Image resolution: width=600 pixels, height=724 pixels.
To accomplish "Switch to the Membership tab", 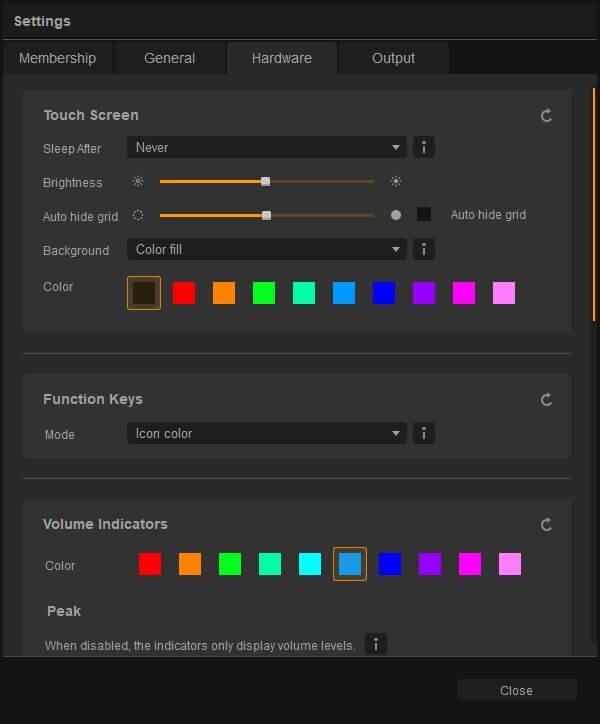I will tap(58, 58).
